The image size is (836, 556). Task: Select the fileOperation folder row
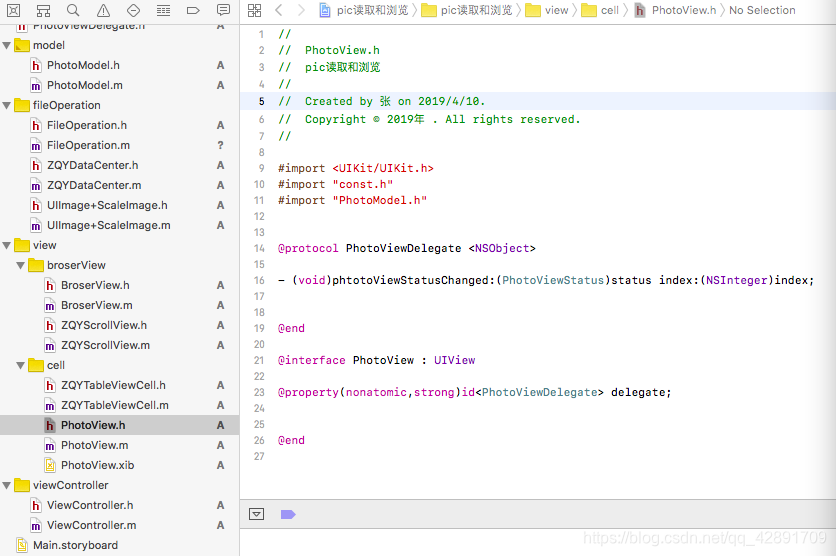click(119, 105)
